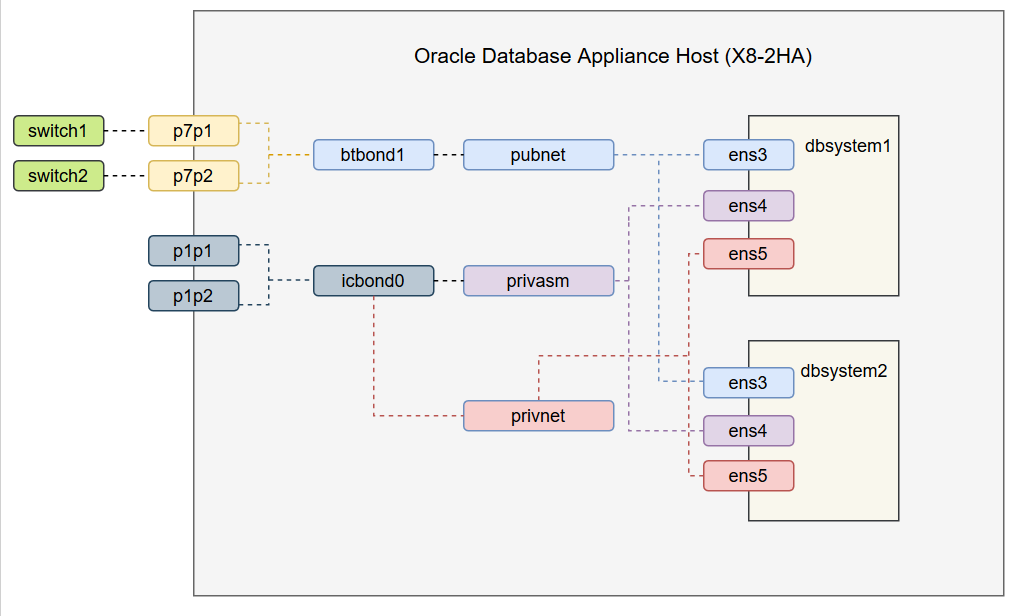
Task: Click the Oracle Database Appliance Host title
Action: (x=613, y=56)
